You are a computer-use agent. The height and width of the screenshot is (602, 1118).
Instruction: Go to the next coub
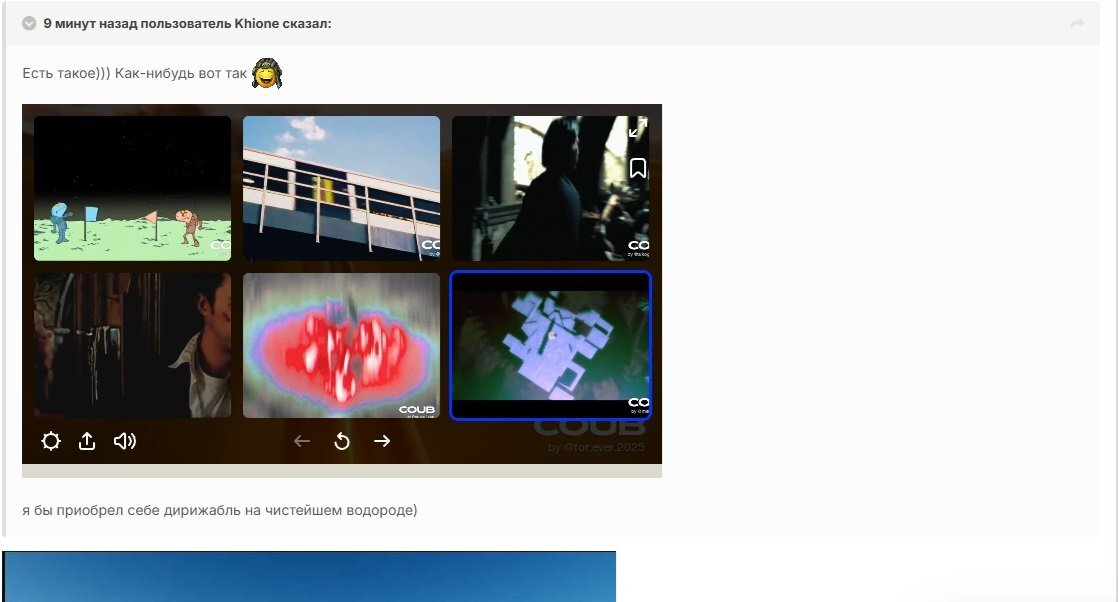(x=382, y=441)
